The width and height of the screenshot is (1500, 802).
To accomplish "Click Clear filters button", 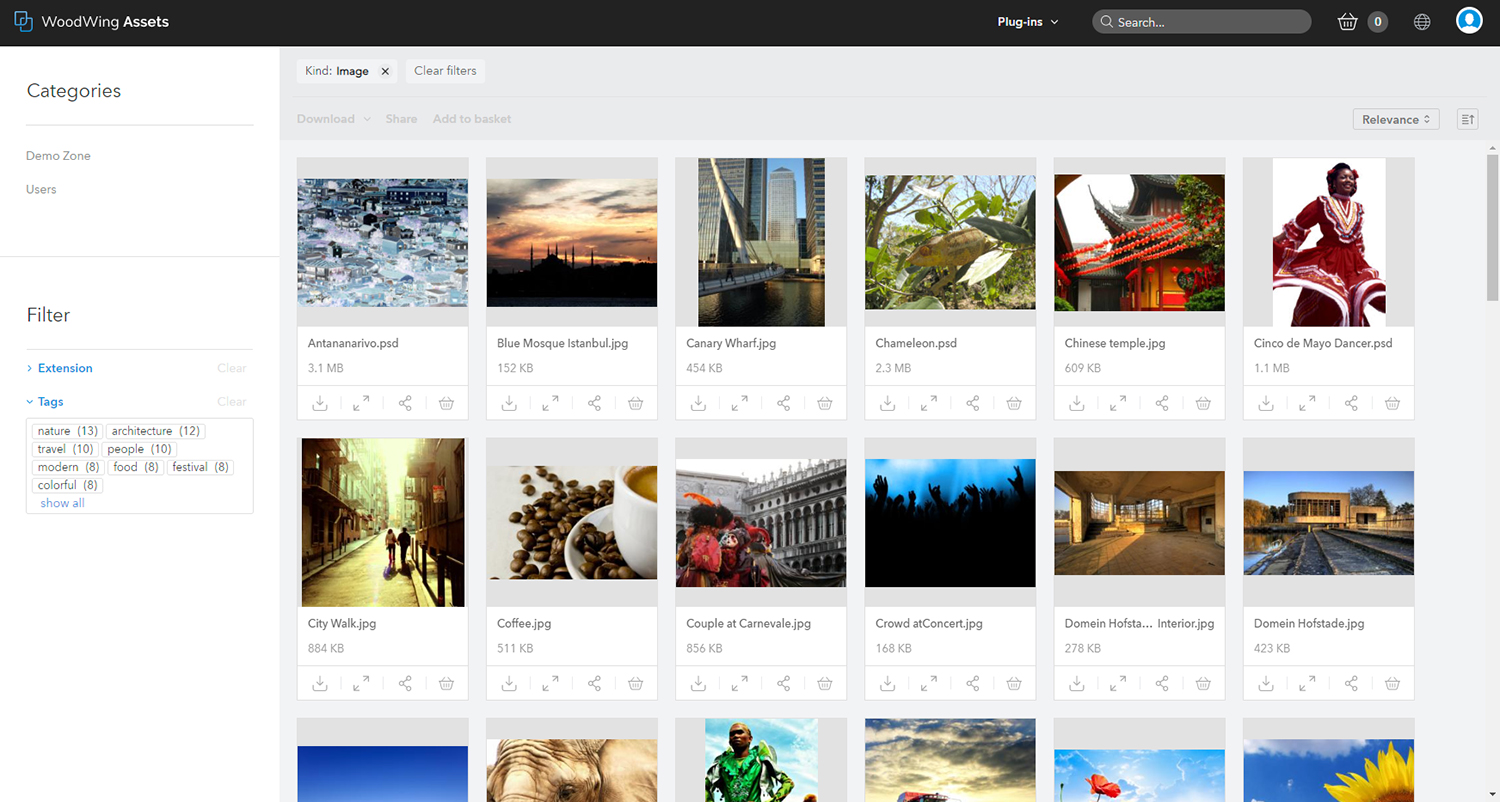I will pos(445,71).
